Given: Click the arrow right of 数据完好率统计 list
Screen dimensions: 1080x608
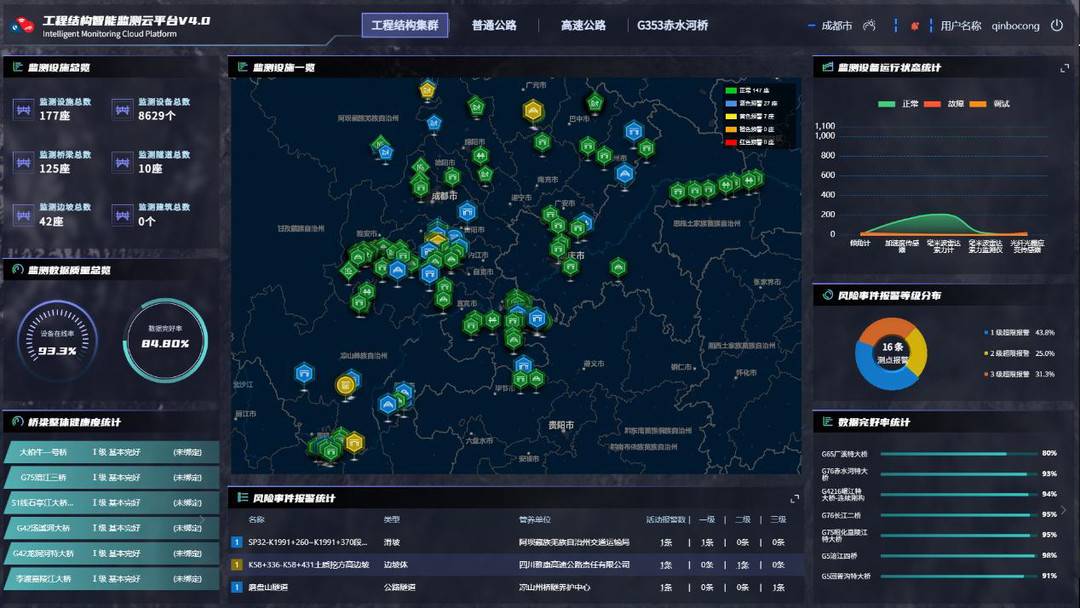Looking at the screenshot, I should [x=1063, y=510].
